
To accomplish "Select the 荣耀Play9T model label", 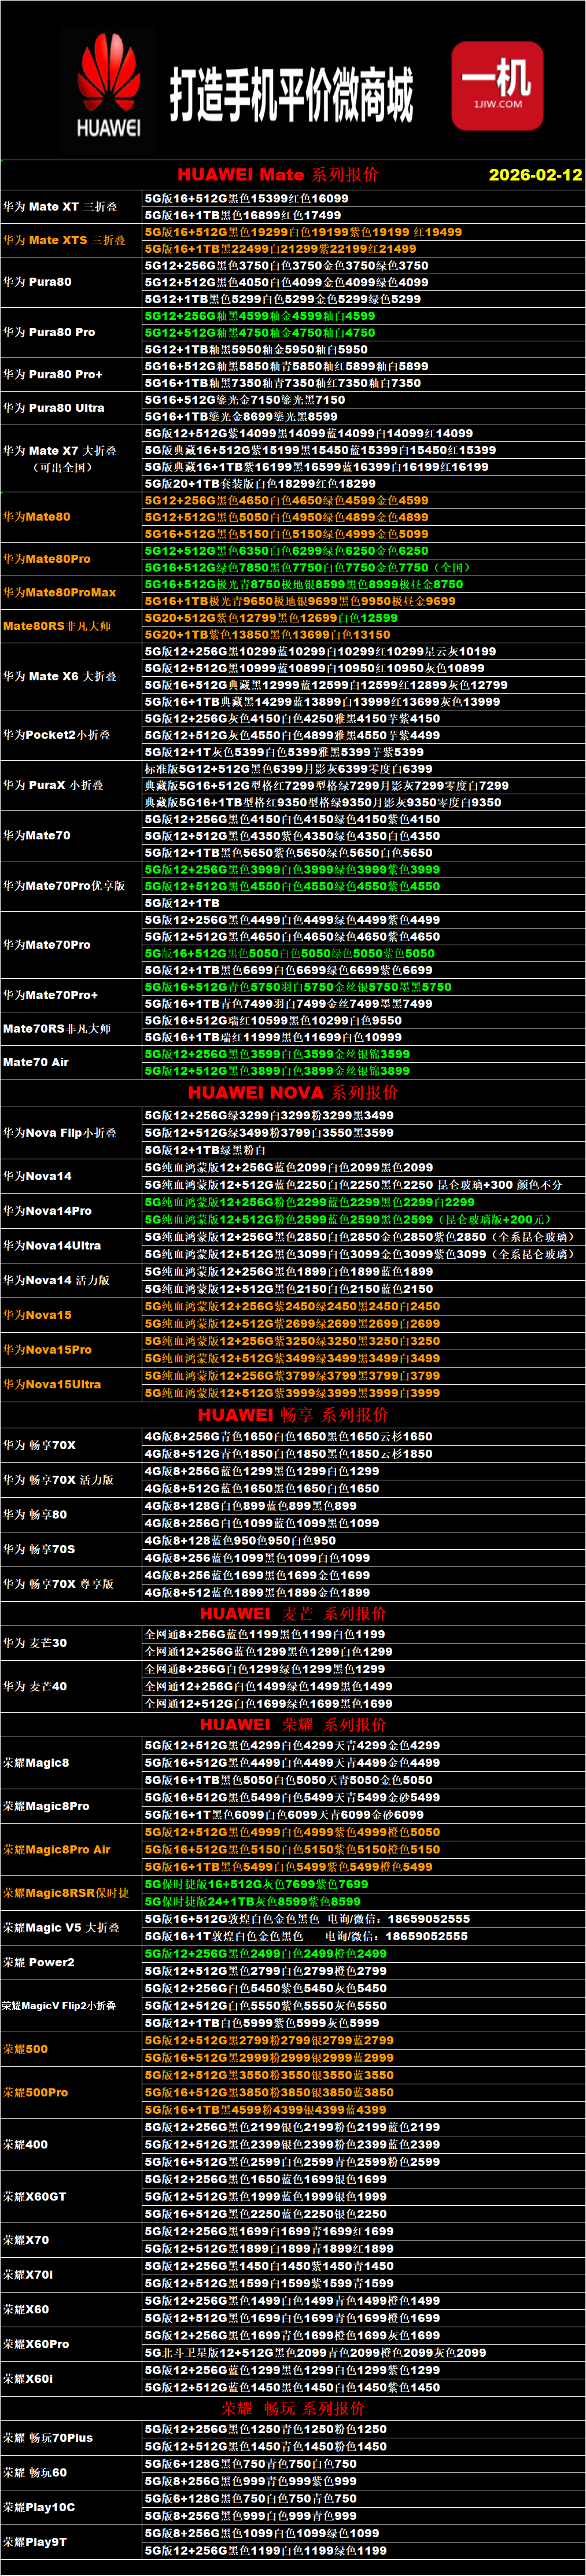I will click(x=35, y=2542).
